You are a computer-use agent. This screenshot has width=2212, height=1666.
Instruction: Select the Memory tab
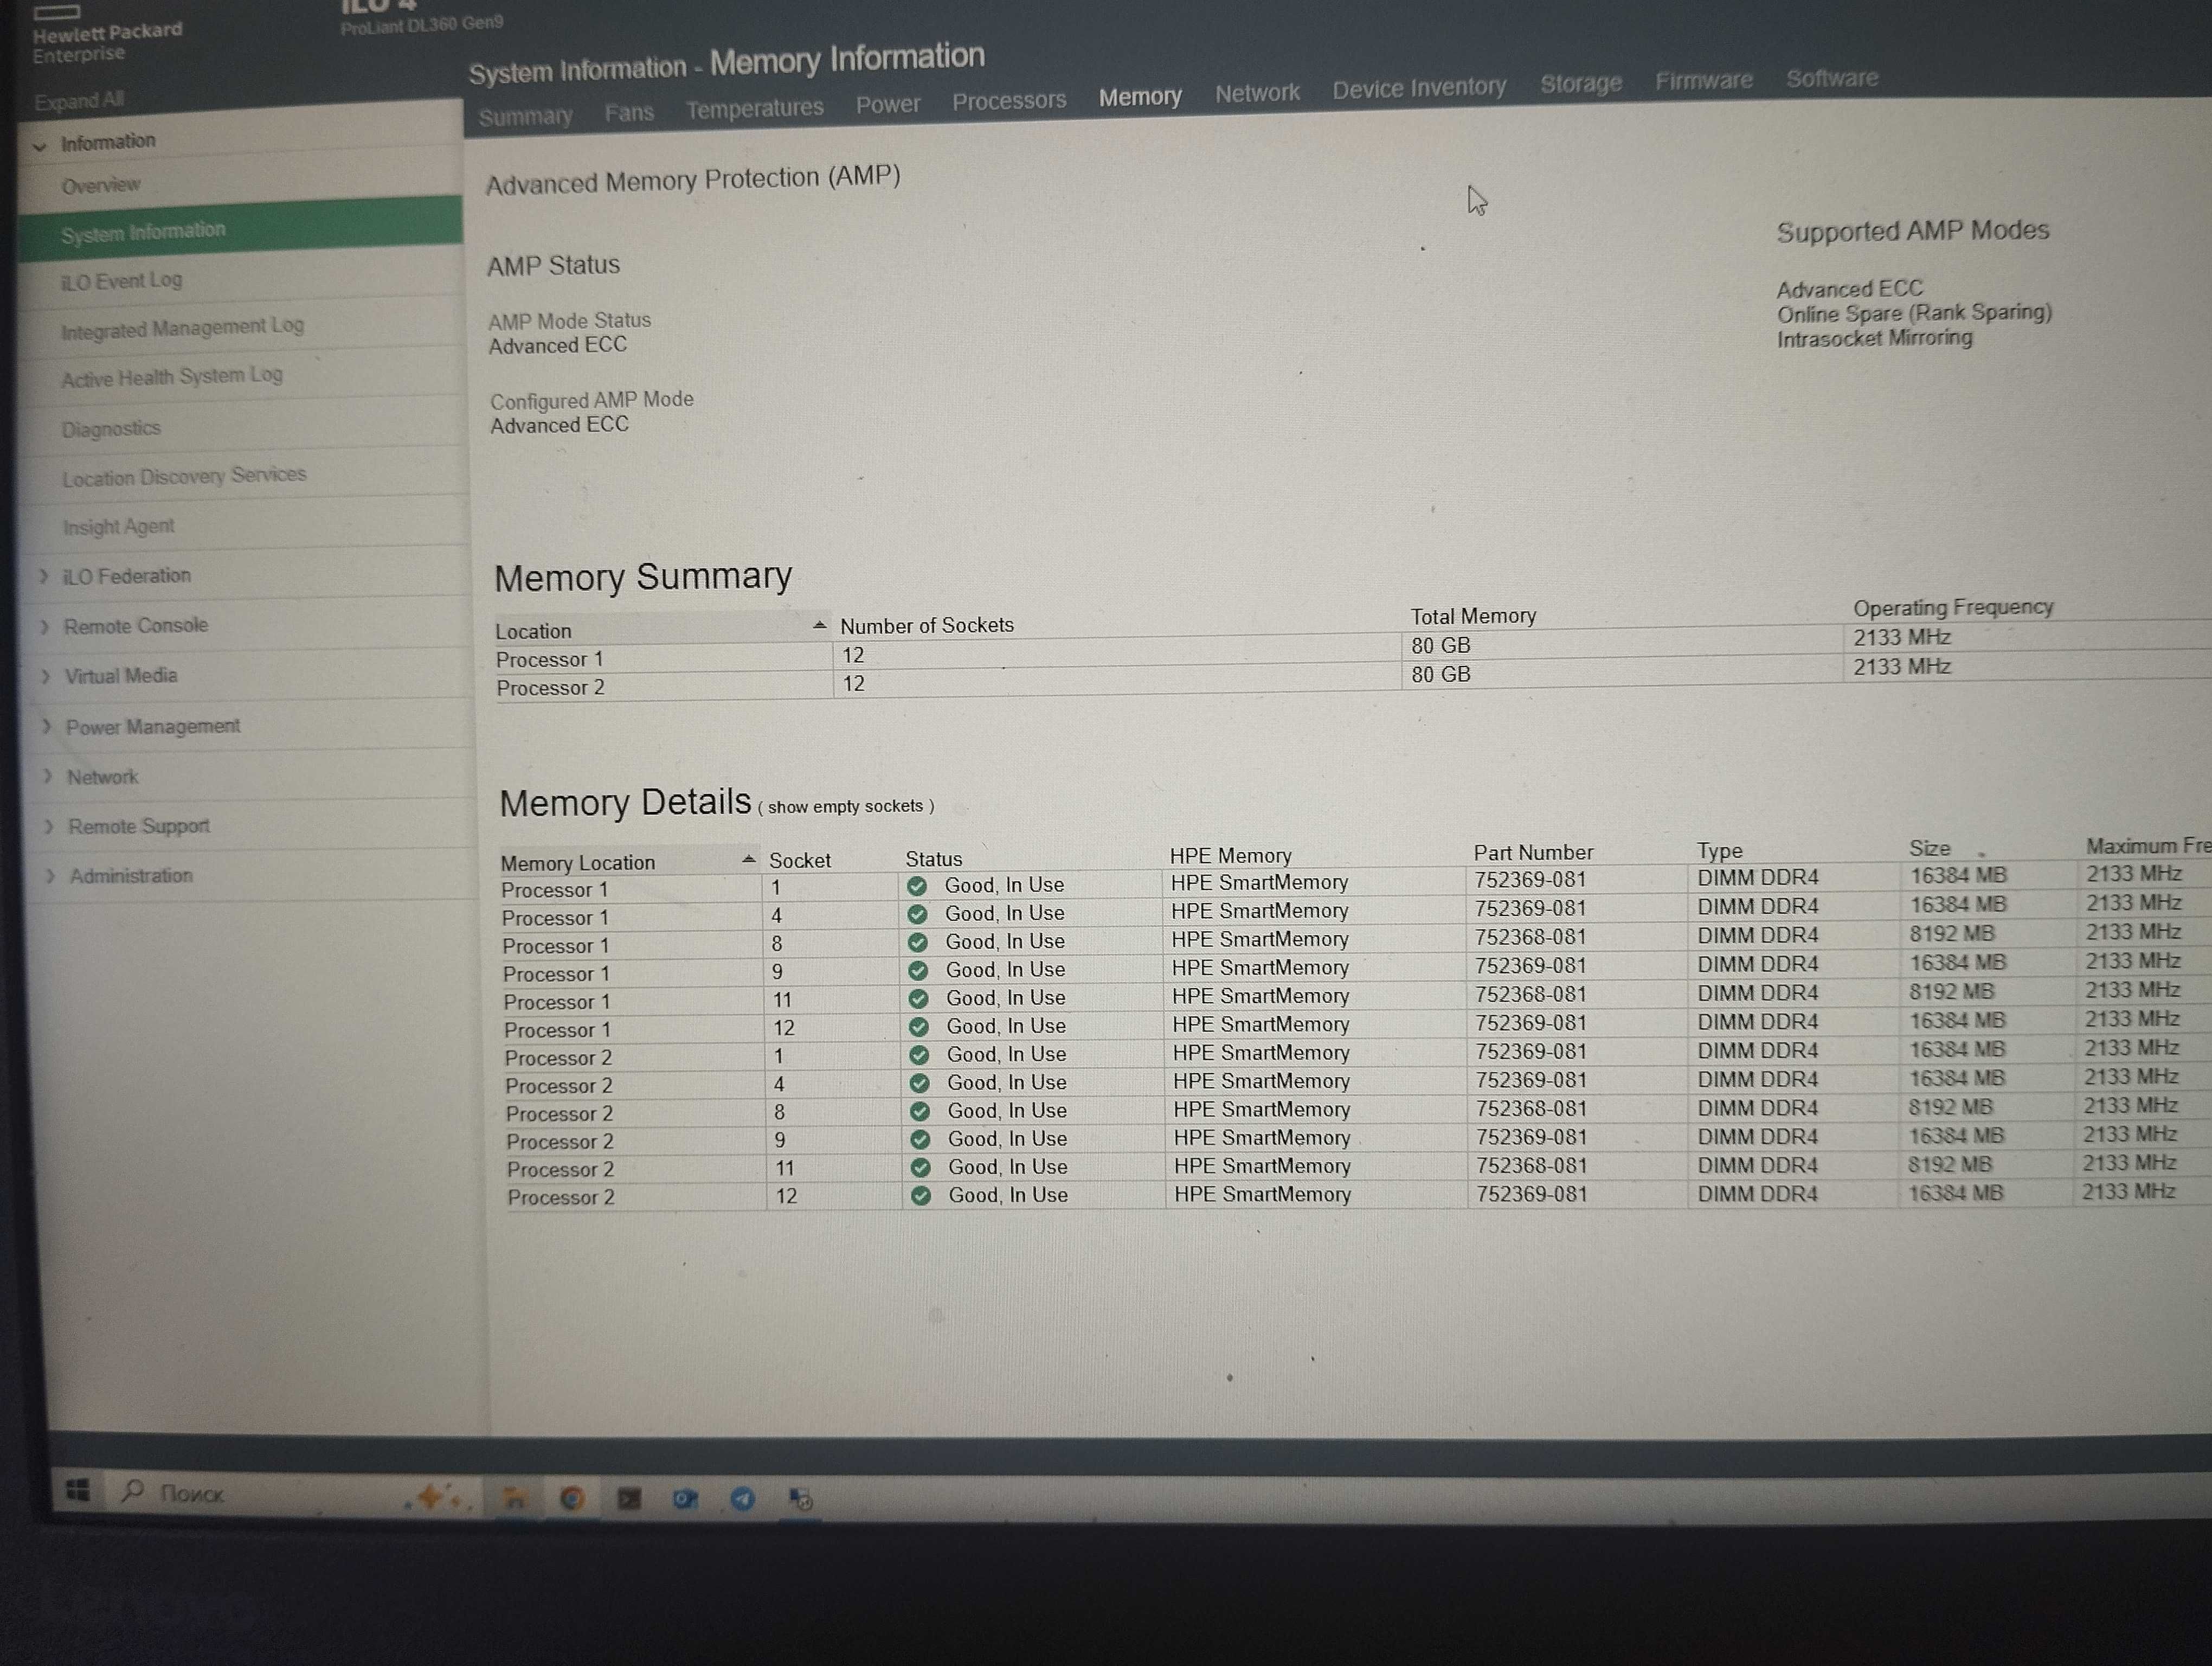1140,97
